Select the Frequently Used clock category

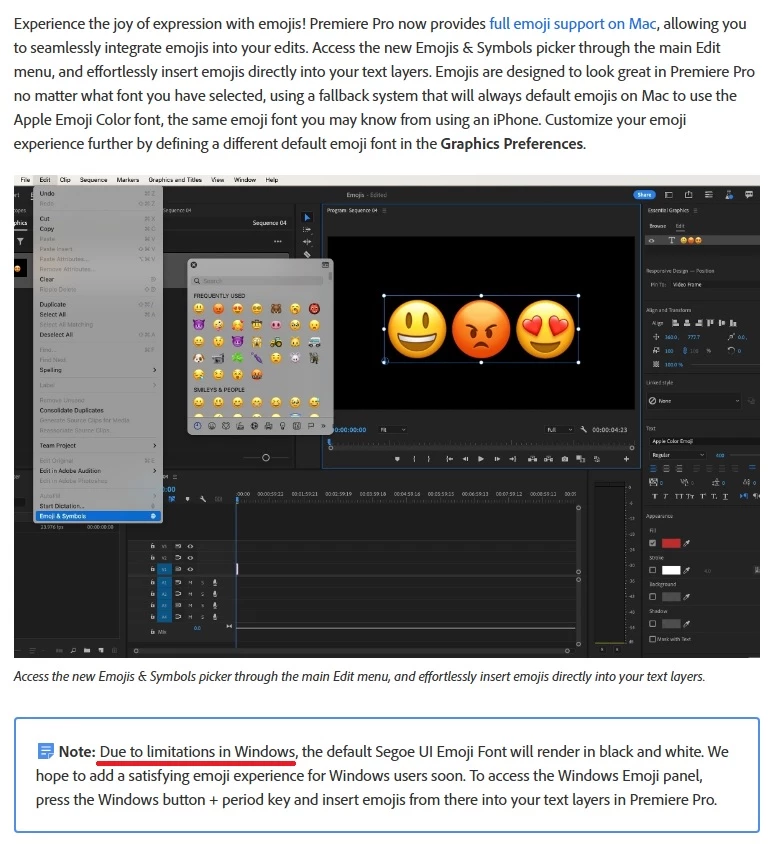click(x=198, y=426)
